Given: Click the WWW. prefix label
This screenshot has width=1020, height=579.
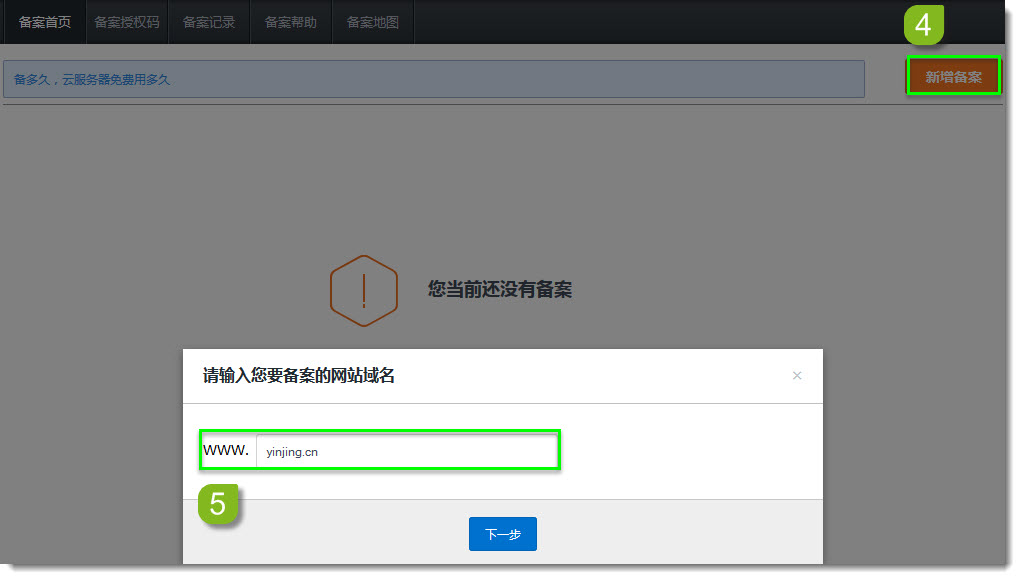Looking at the screenshot, I should coord(226,451).
